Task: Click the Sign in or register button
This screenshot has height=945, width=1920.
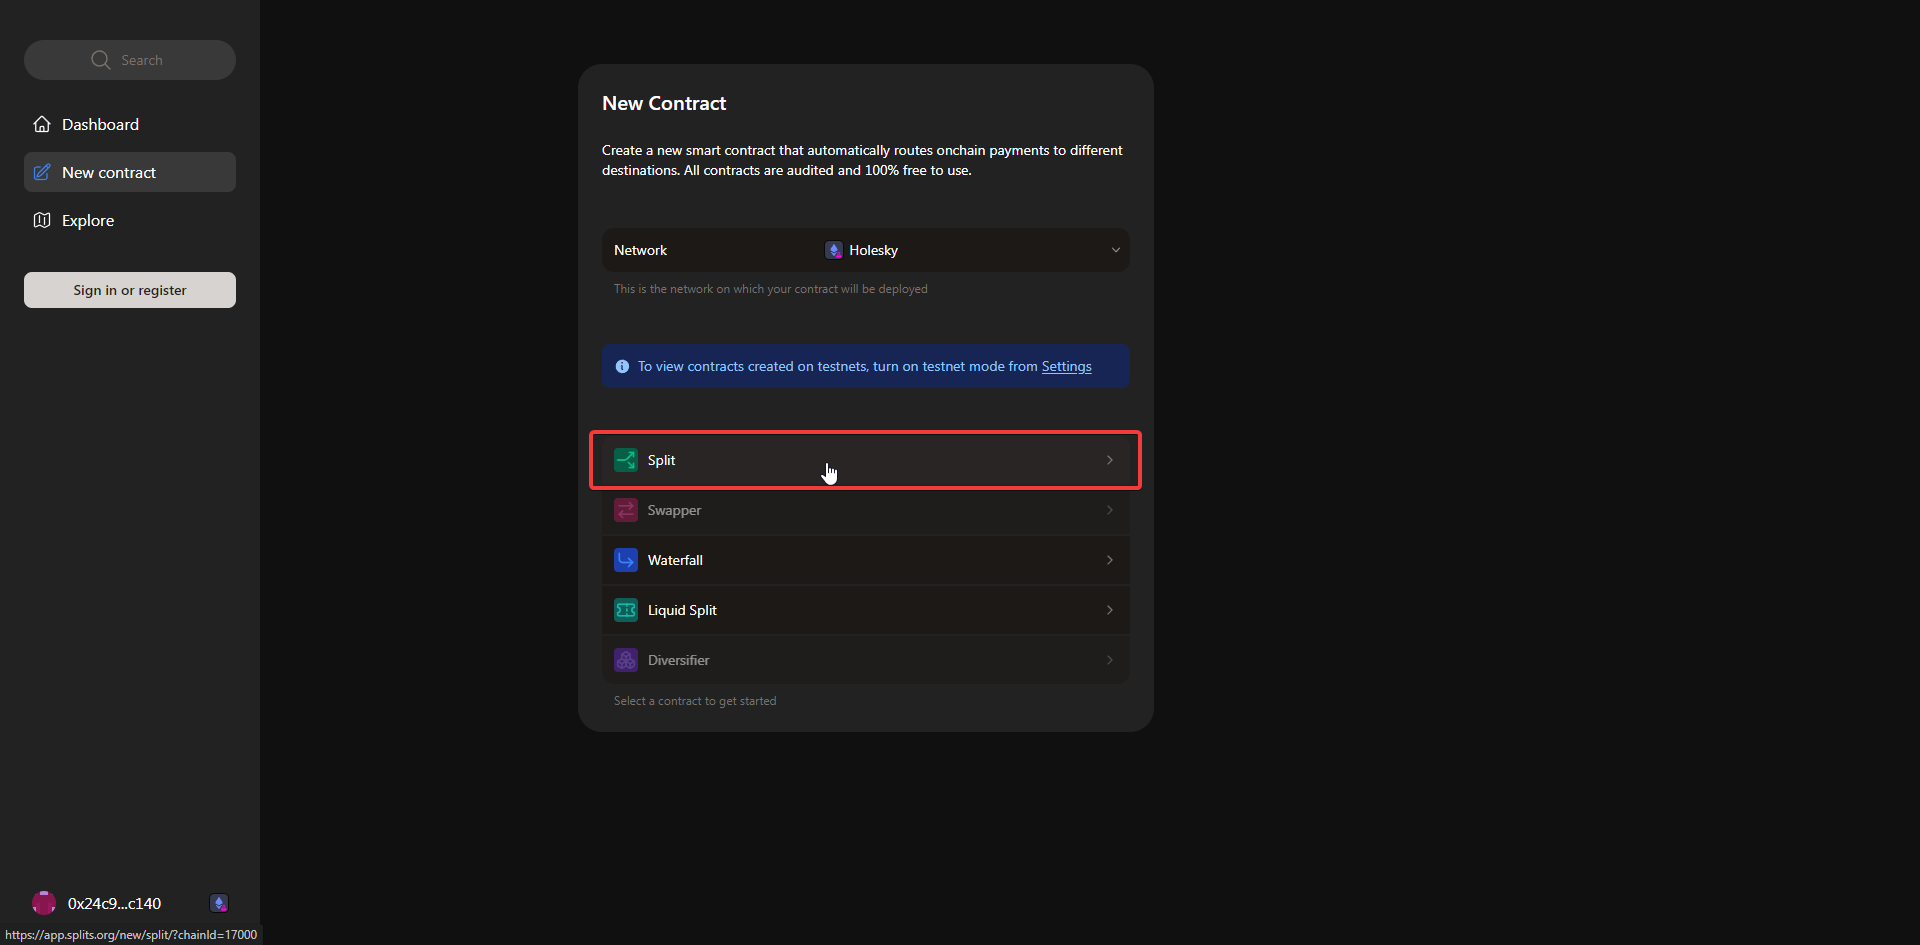Action: pos(129,289)
